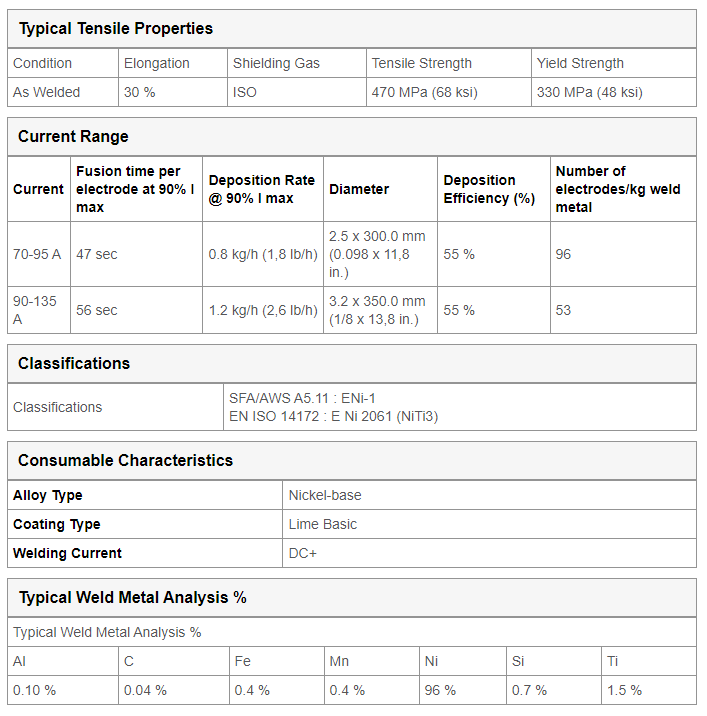Select the SFA/AWS A5.11 : ENi-1 classification text

(302, 398)
